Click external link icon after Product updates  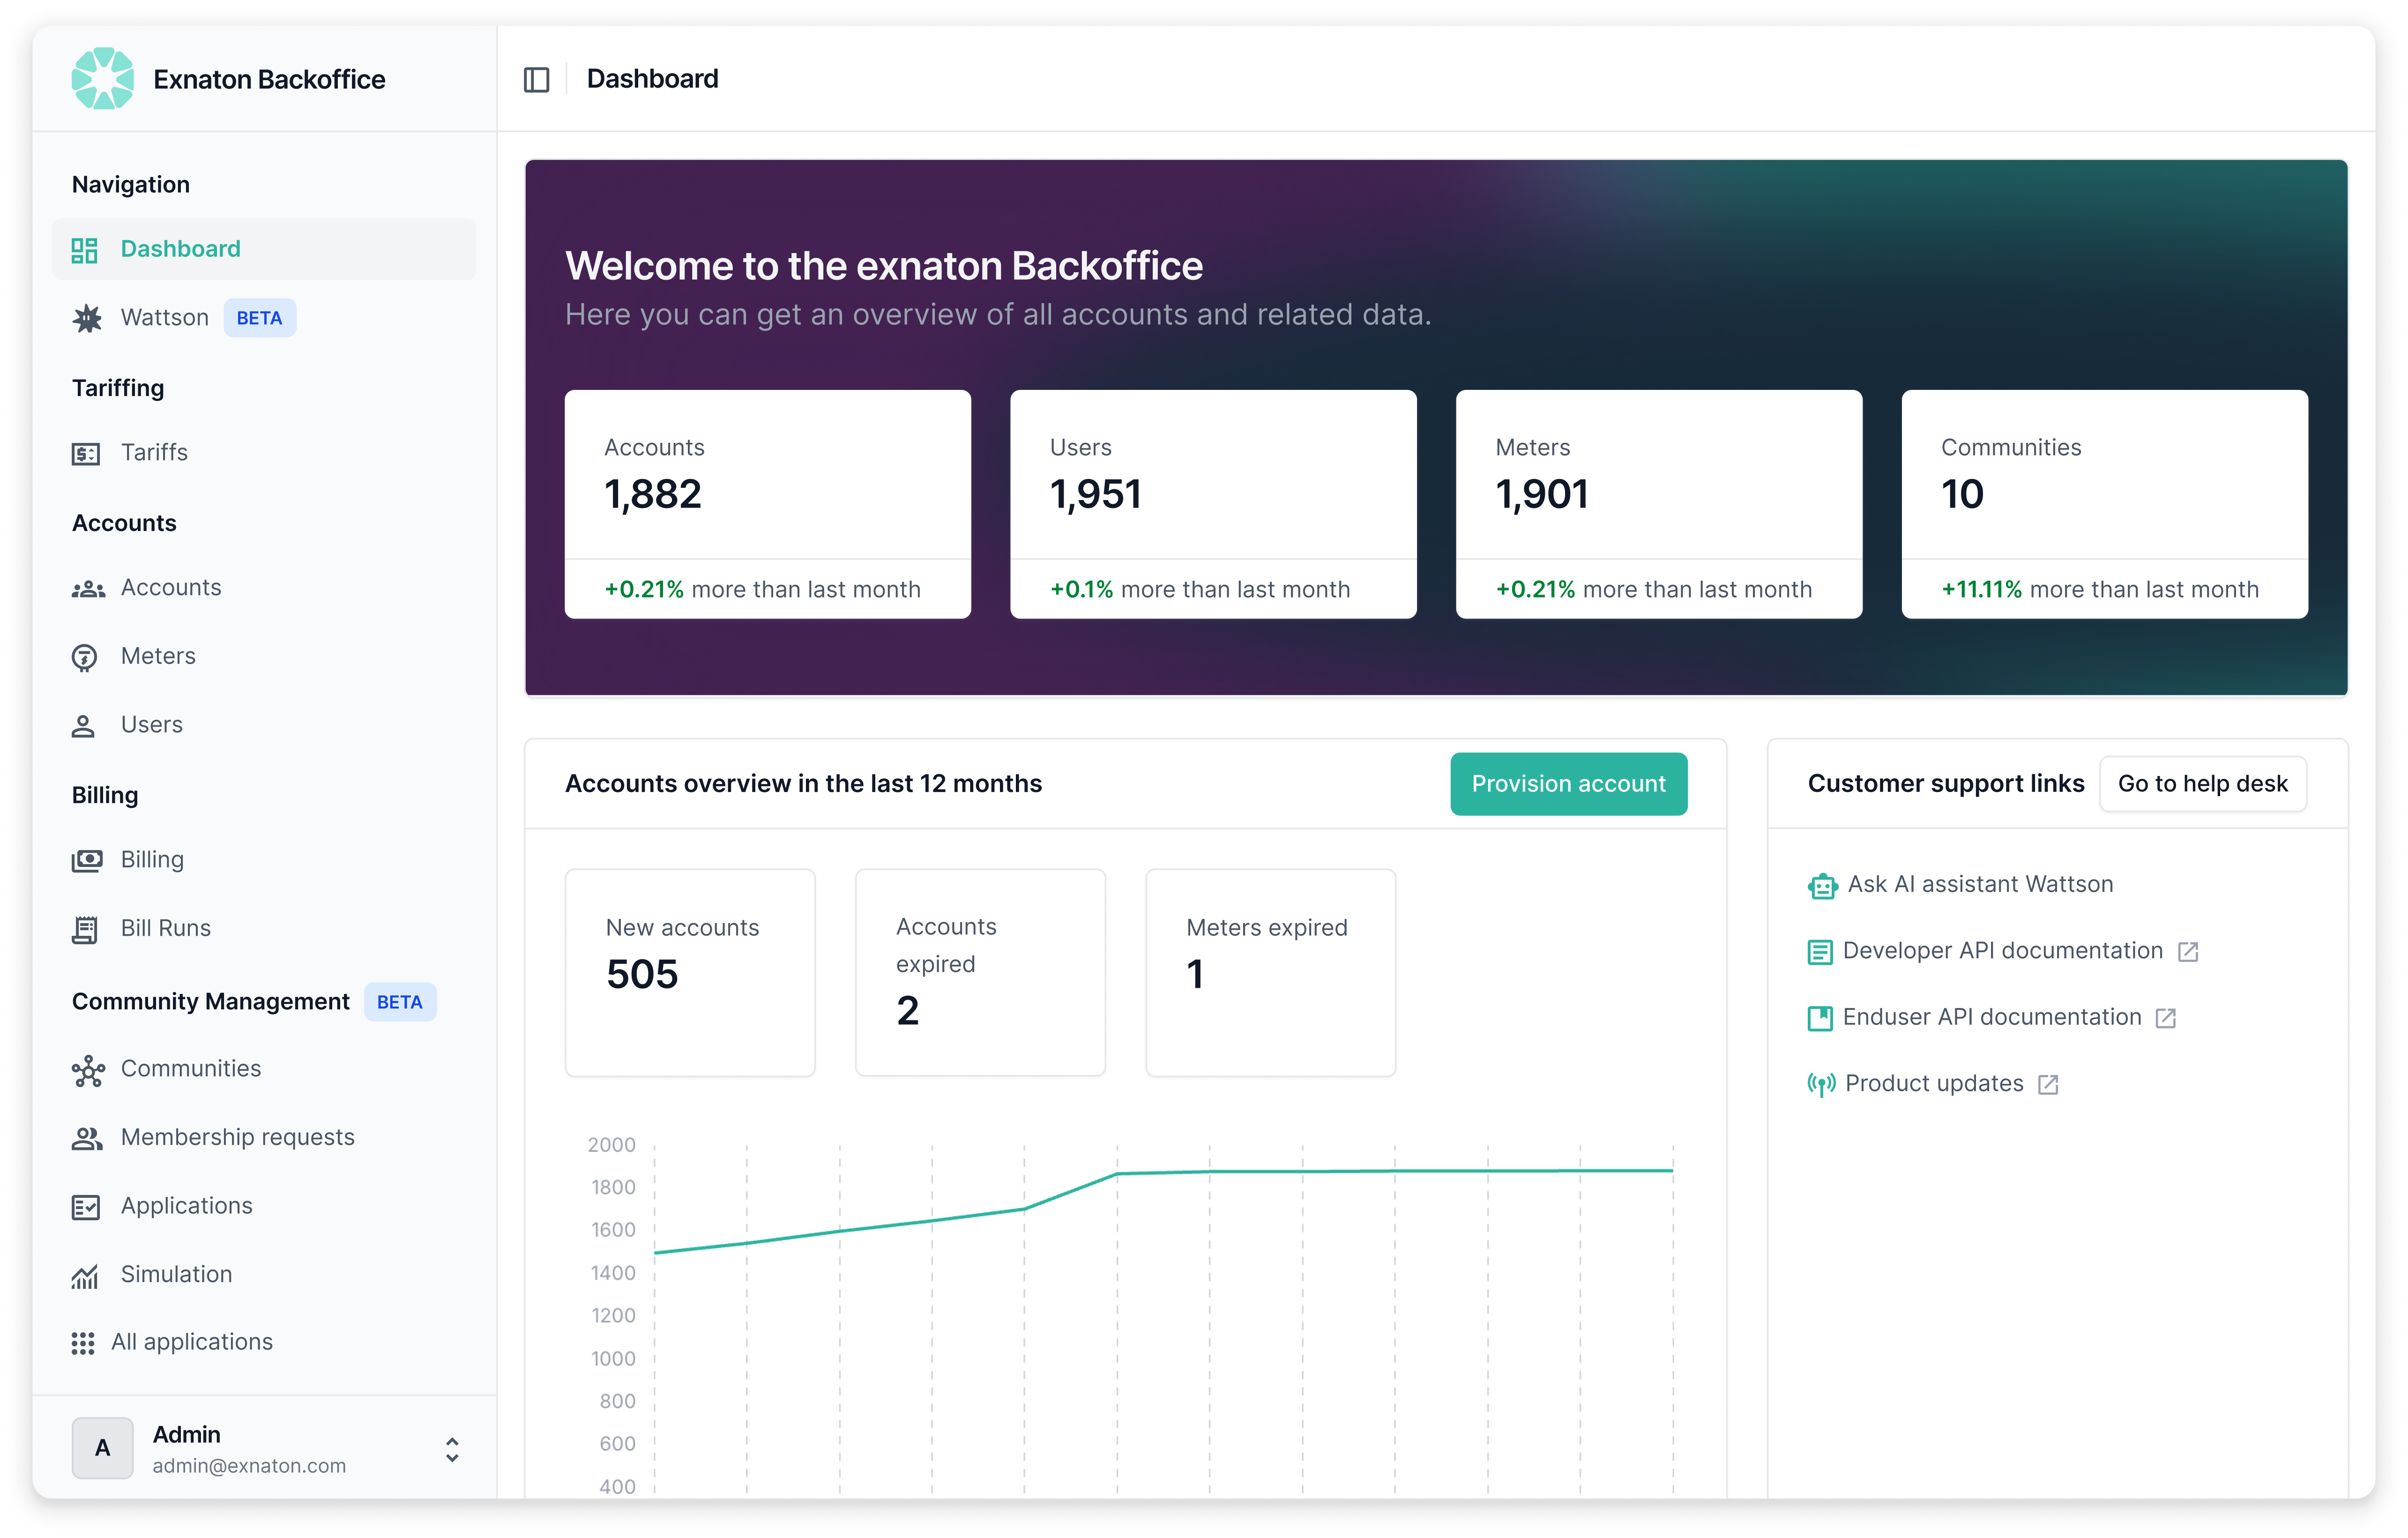point(2048,1084)
